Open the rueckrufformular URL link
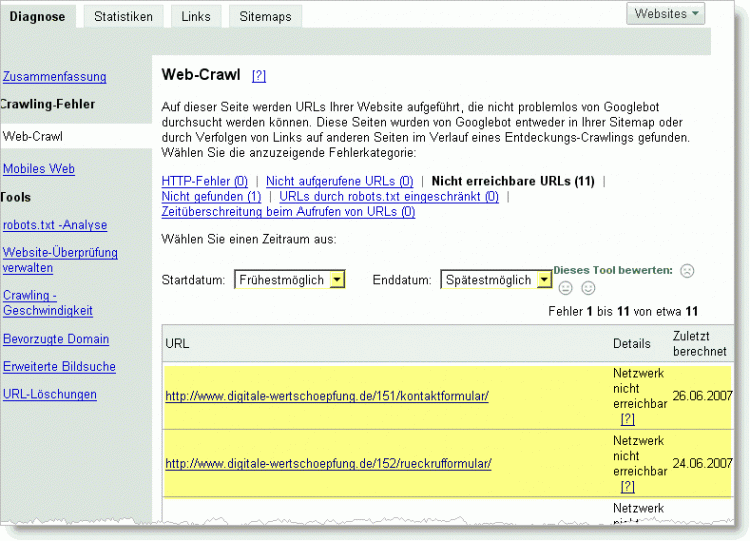Image resolution: width=750 pixels, height=541 pixels. tap(328, 464)
